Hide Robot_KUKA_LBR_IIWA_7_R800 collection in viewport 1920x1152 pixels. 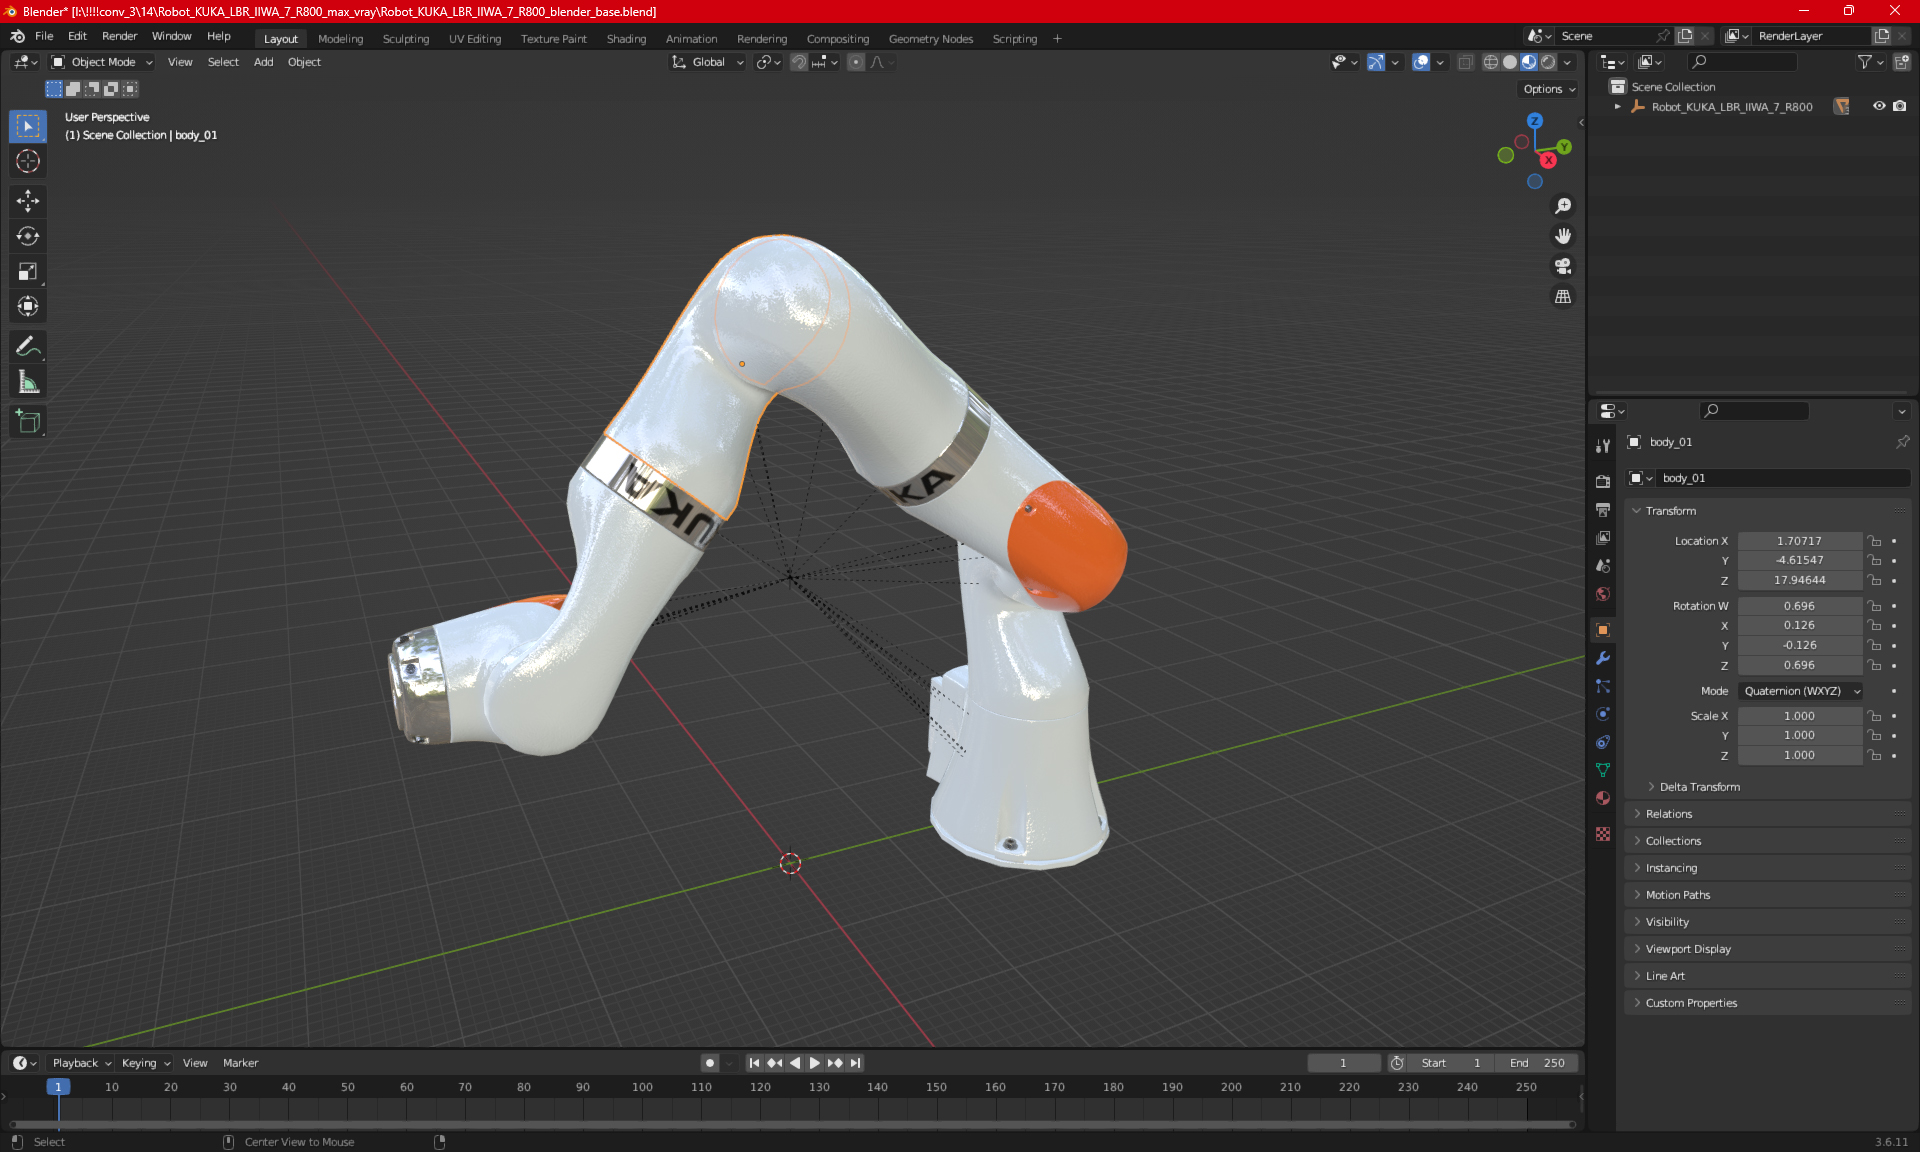pos(1879,106)
